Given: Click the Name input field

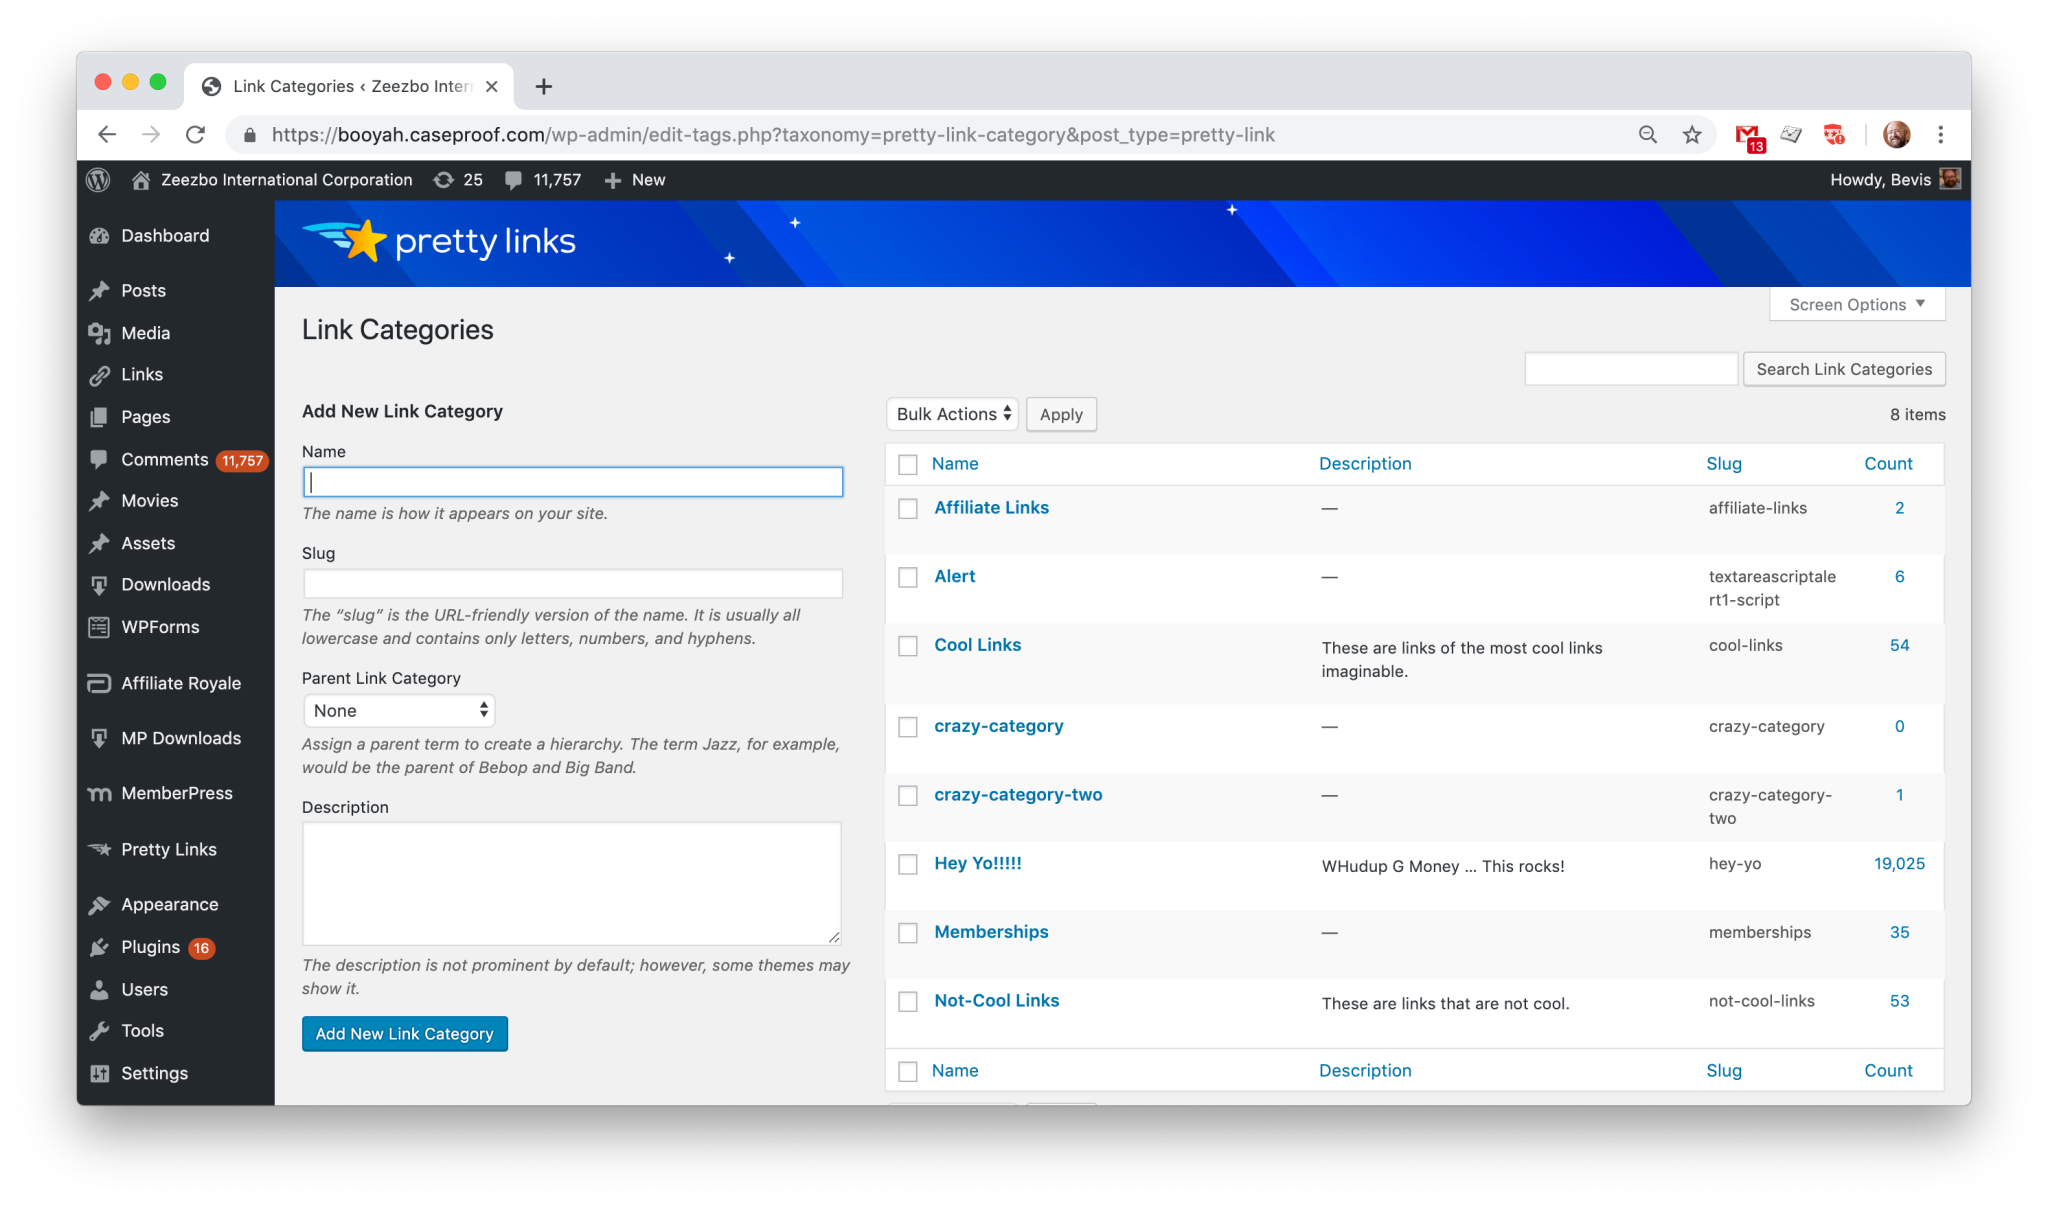Looking at the screenshot, I should [571, 482].
